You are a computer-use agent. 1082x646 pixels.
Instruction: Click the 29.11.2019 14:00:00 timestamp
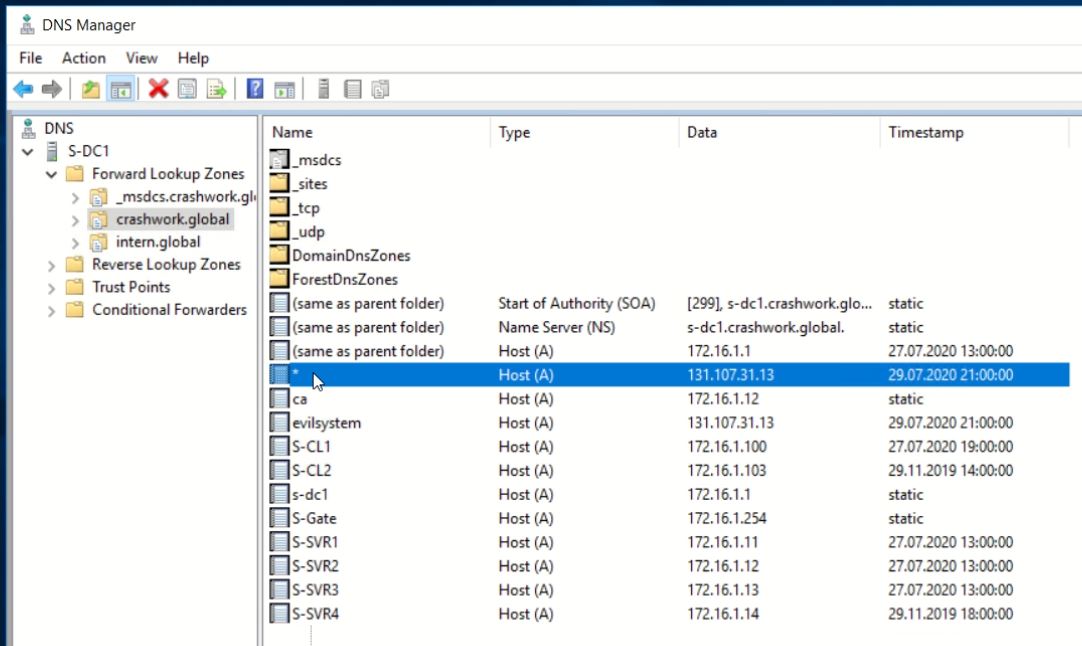[950, 471]
